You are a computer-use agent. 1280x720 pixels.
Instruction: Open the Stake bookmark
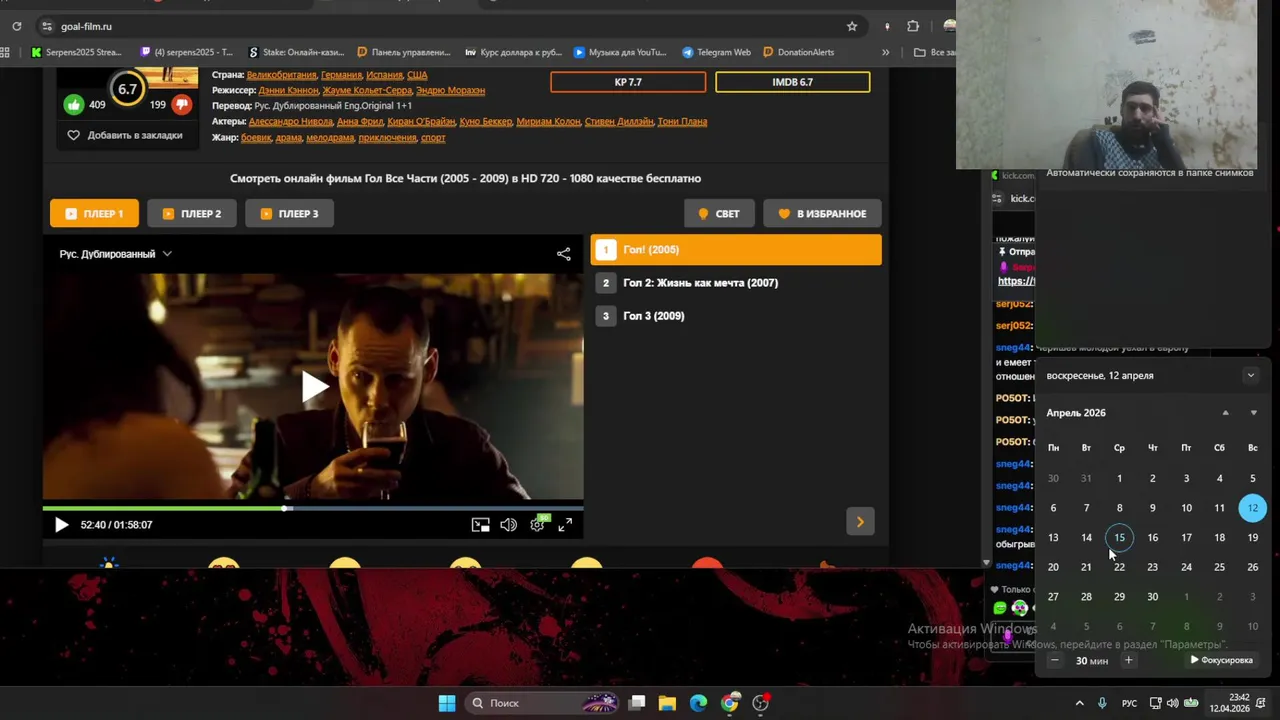tap(298, 52)
